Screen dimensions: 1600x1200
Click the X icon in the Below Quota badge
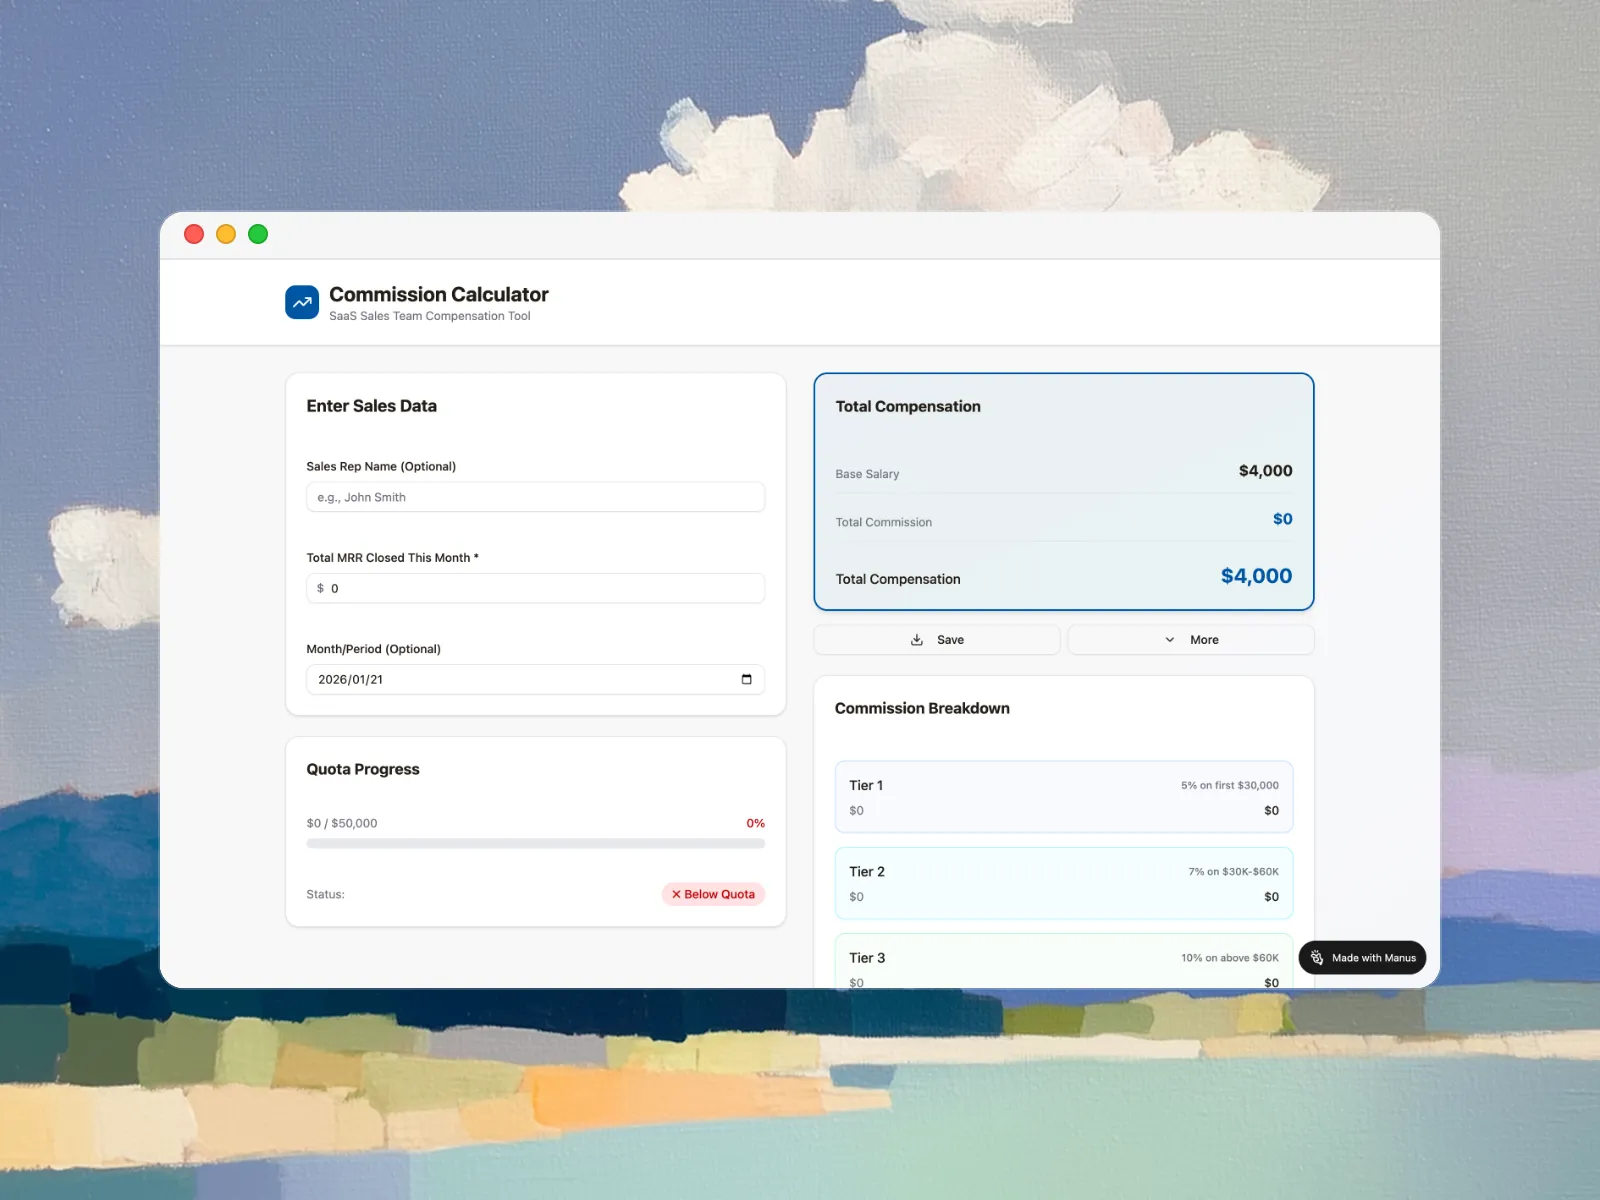[678, 894]
